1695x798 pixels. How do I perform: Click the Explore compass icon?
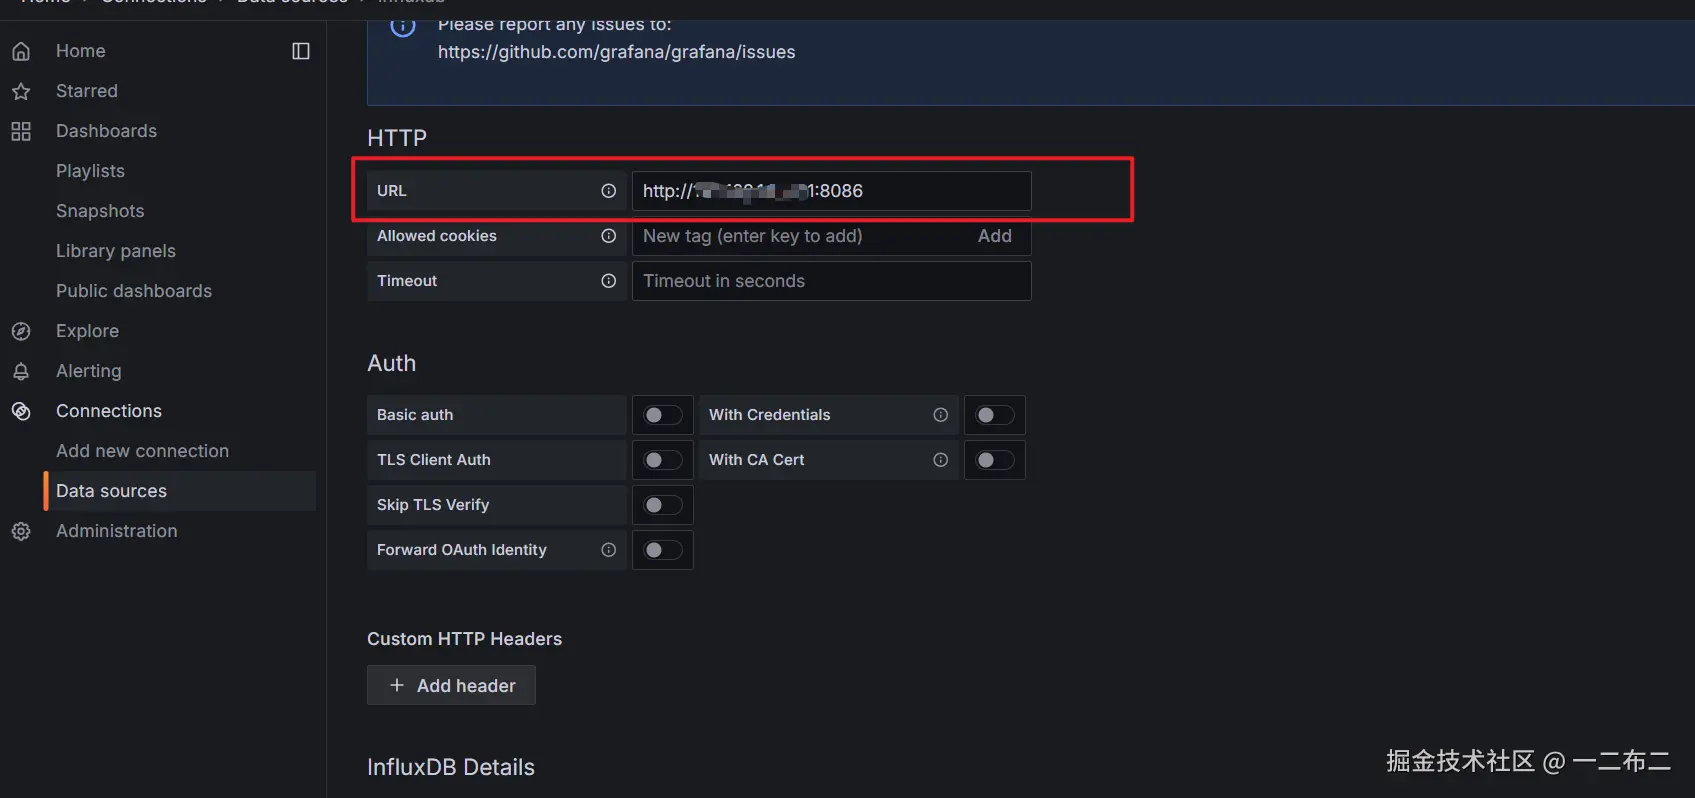[21, 331]
